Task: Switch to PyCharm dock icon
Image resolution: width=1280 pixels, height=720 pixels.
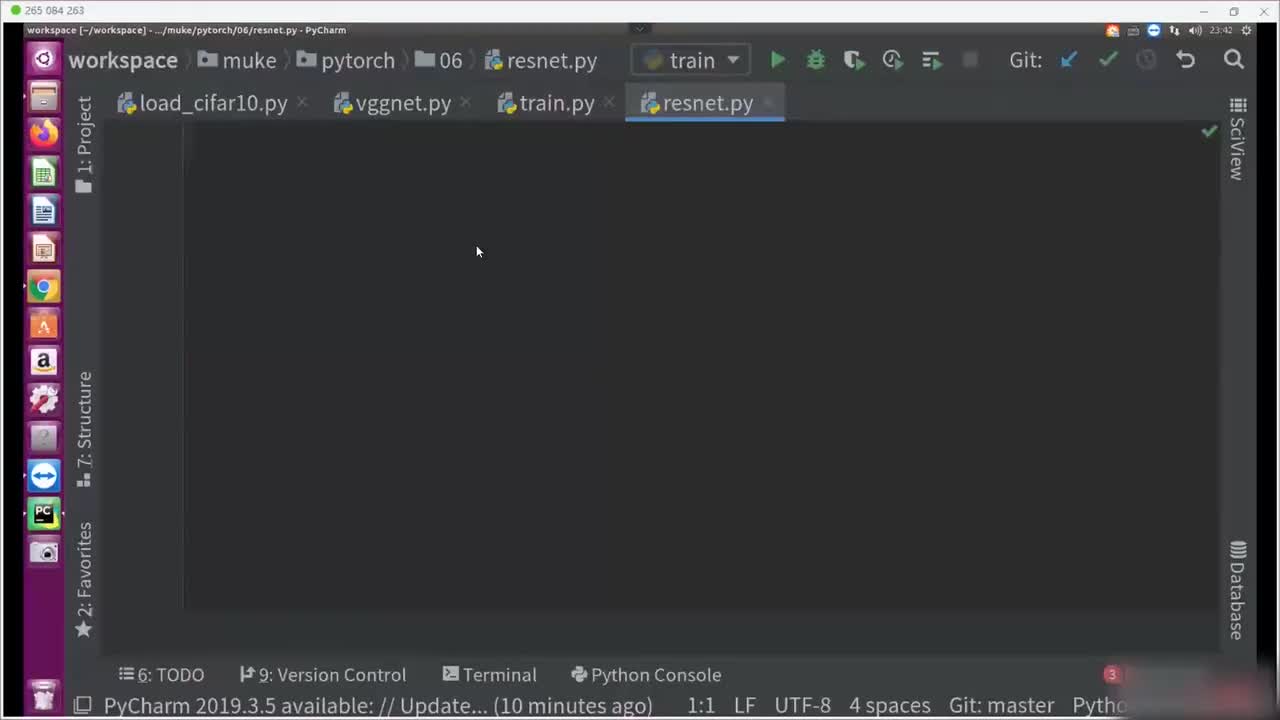Action: [x=44, y=514]
